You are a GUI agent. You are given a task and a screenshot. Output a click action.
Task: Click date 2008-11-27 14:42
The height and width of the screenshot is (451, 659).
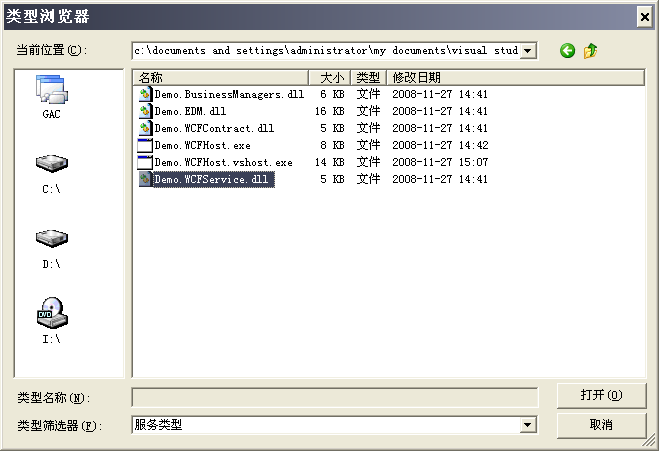point(440,145)
